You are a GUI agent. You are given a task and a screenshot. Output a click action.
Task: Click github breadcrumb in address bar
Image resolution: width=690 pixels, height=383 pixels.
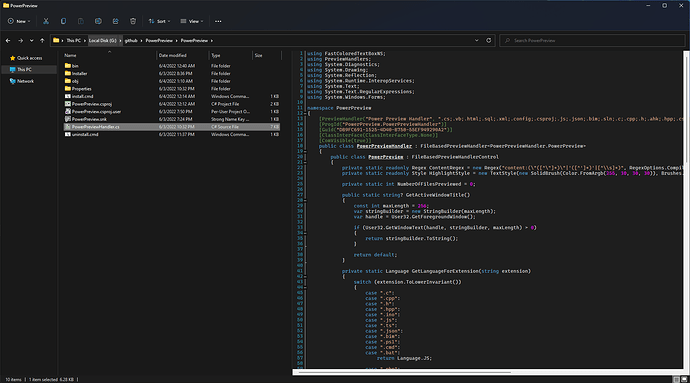pos(131,41)
